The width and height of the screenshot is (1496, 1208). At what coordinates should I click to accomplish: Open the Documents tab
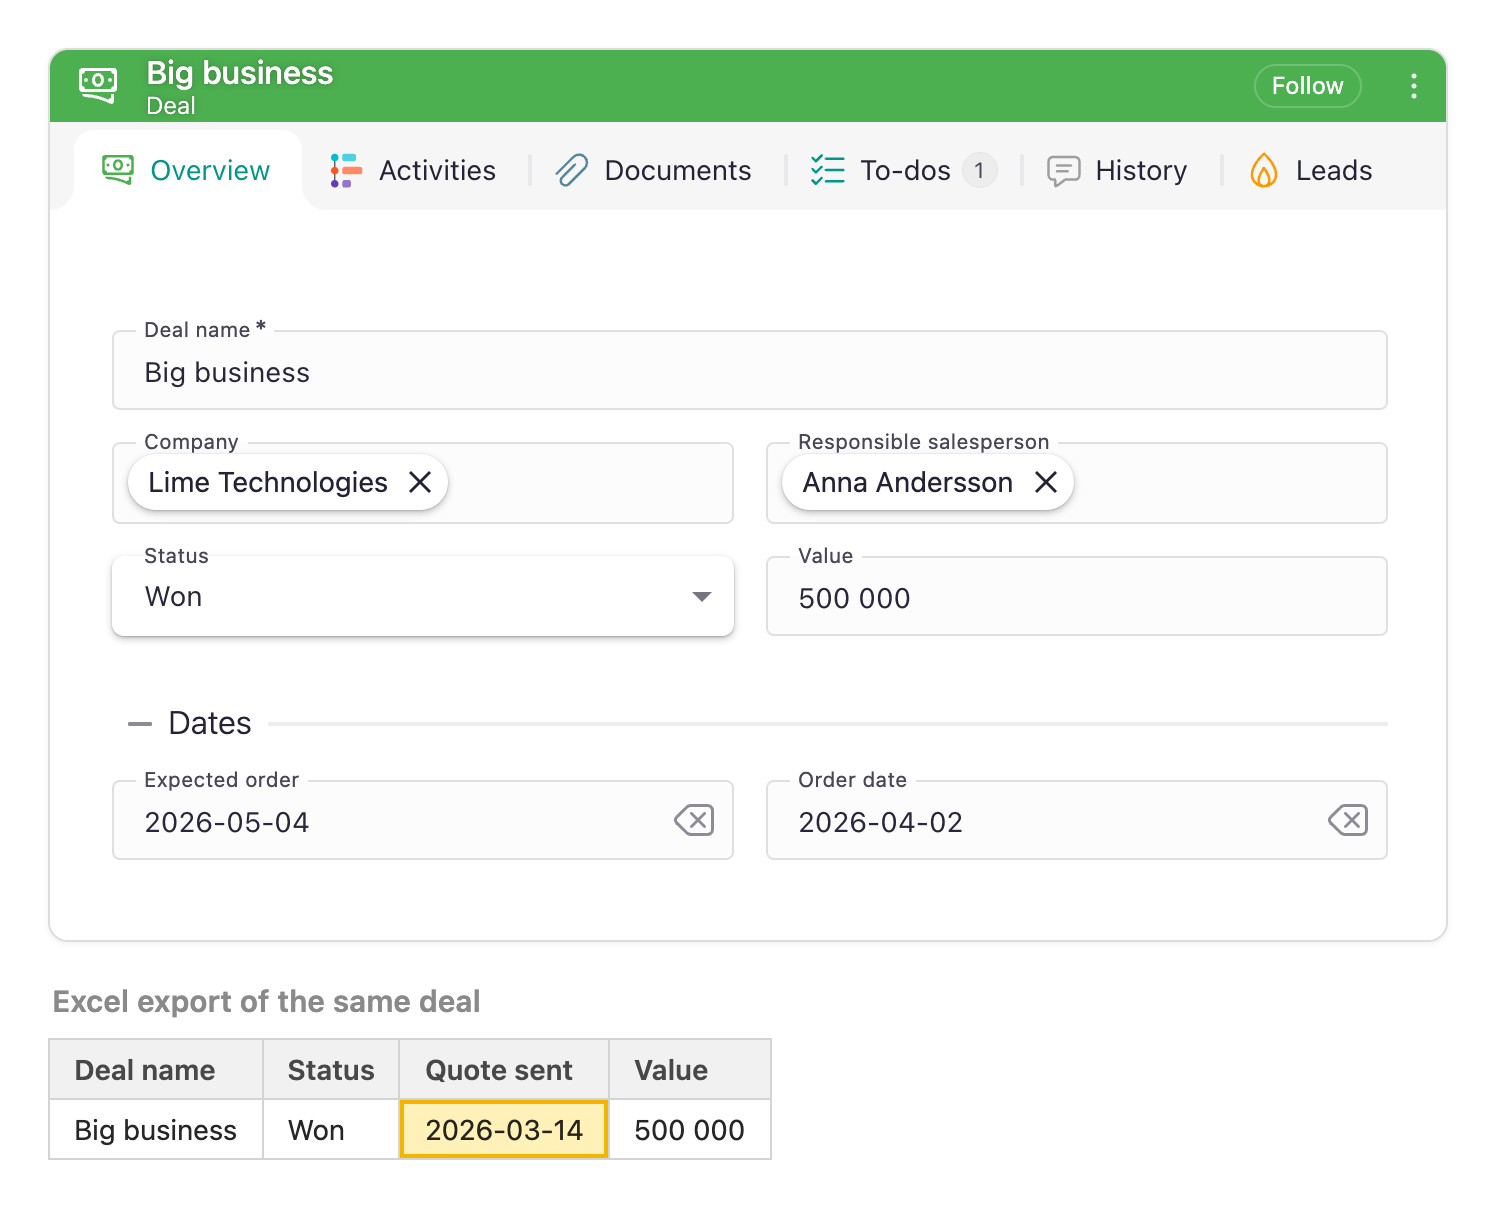coord(654,170)
